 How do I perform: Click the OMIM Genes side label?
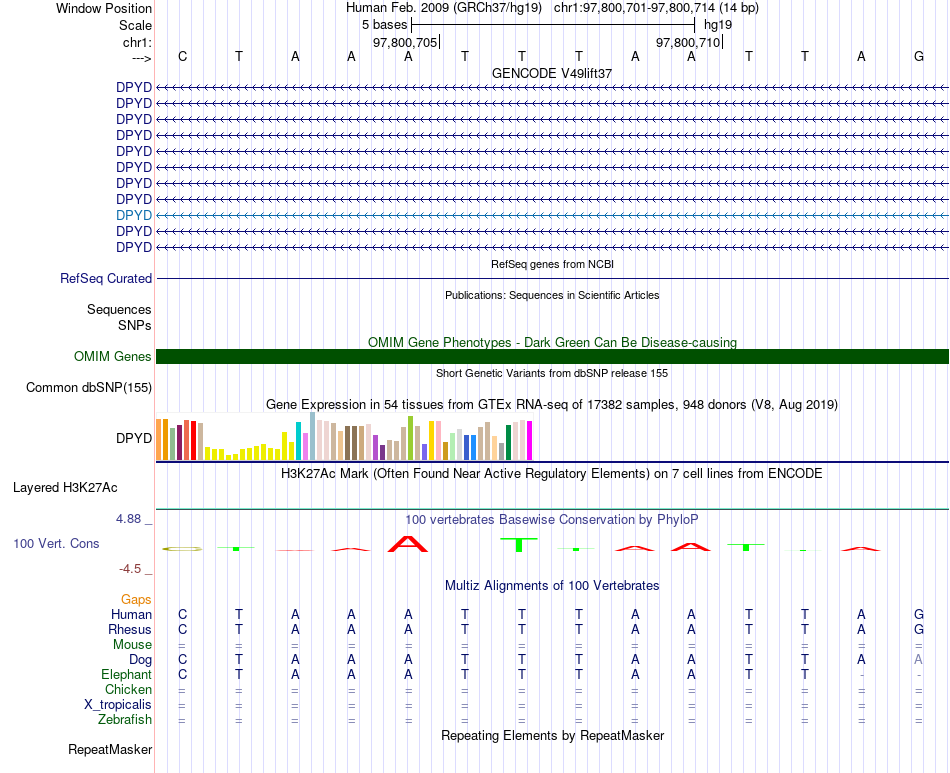113,356
